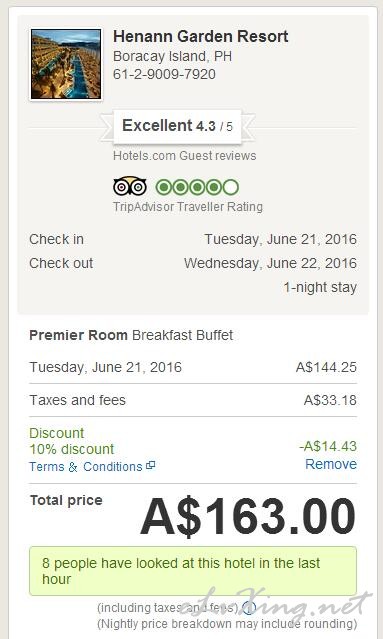Remove the 10% discount
This screenshot has height=639, width=383.
[x=331, y=464]
